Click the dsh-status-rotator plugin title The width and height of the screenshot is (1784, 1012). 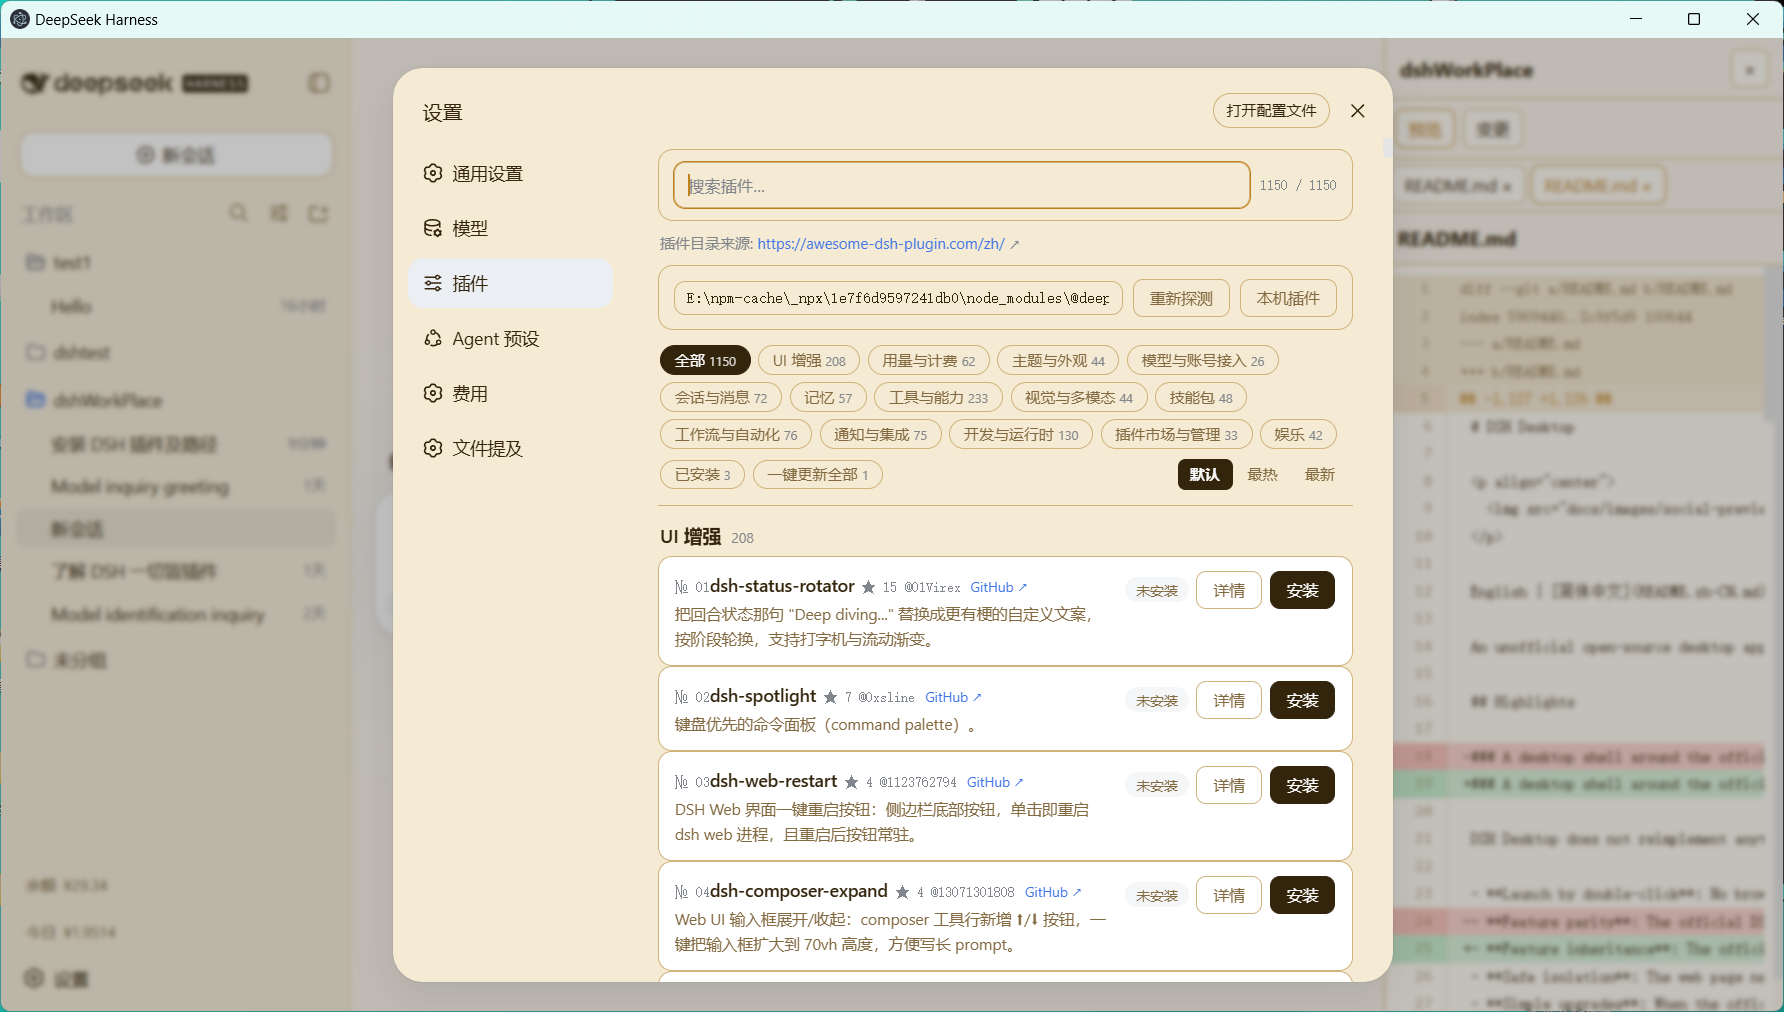(782, 586)
